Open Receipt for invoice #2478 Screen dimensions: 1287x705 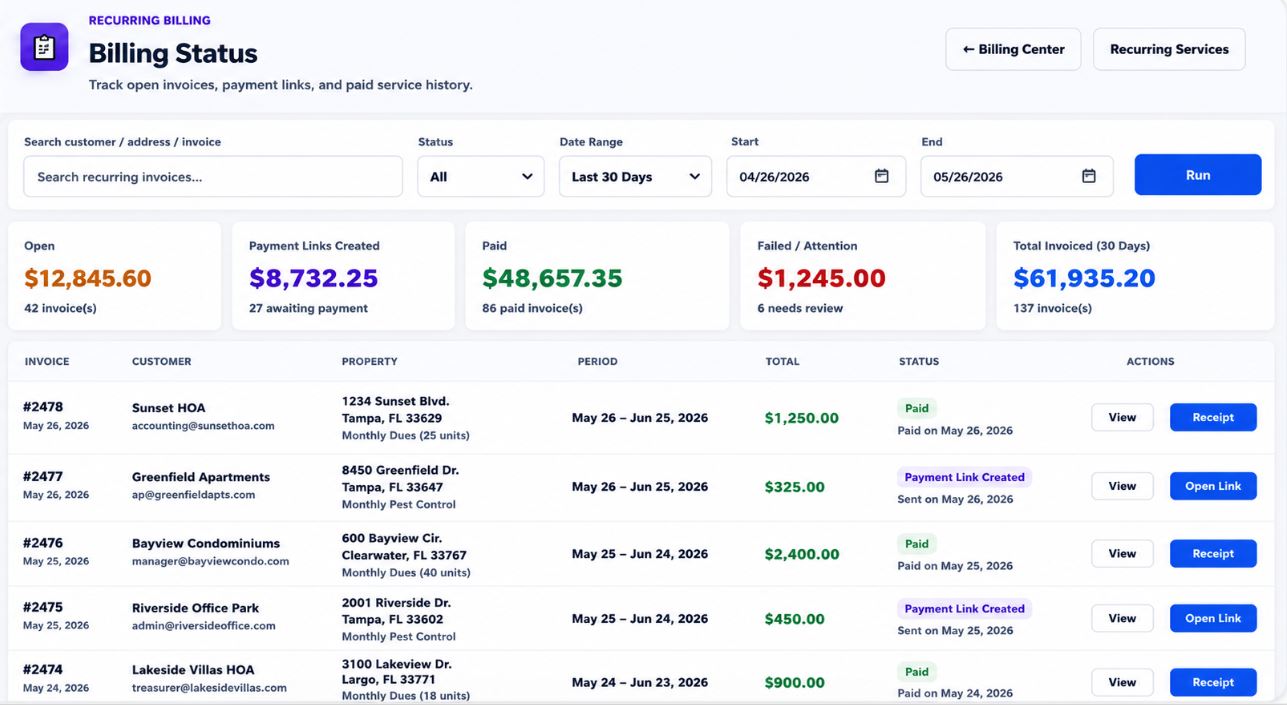coord(1213,417)
